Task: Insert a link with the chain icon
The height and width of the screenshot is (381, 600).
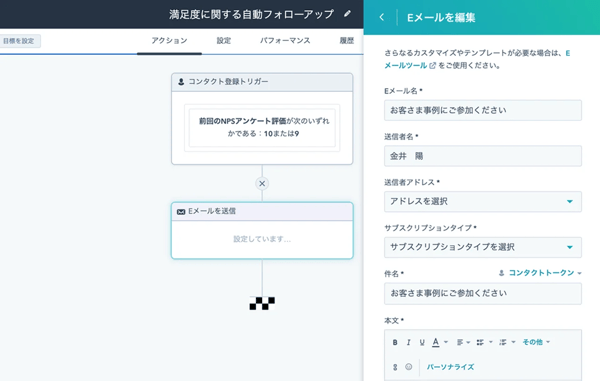Action: tap(395, 367)
